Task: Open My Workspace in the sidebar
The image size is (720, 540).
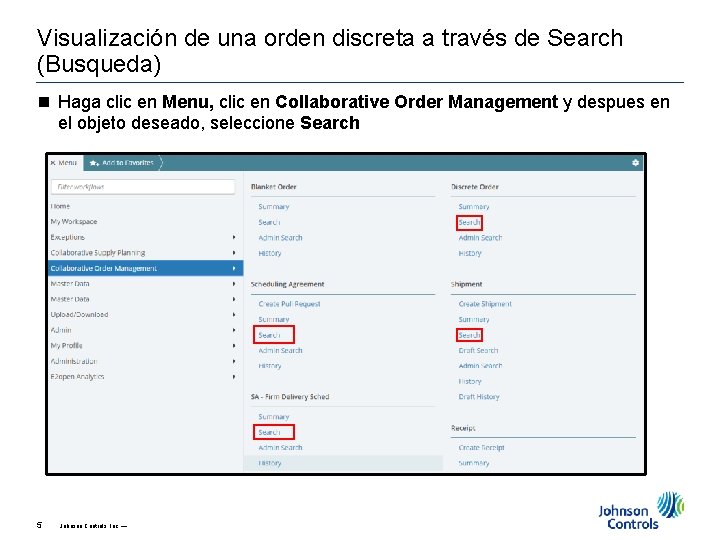Action: point(74,221)
